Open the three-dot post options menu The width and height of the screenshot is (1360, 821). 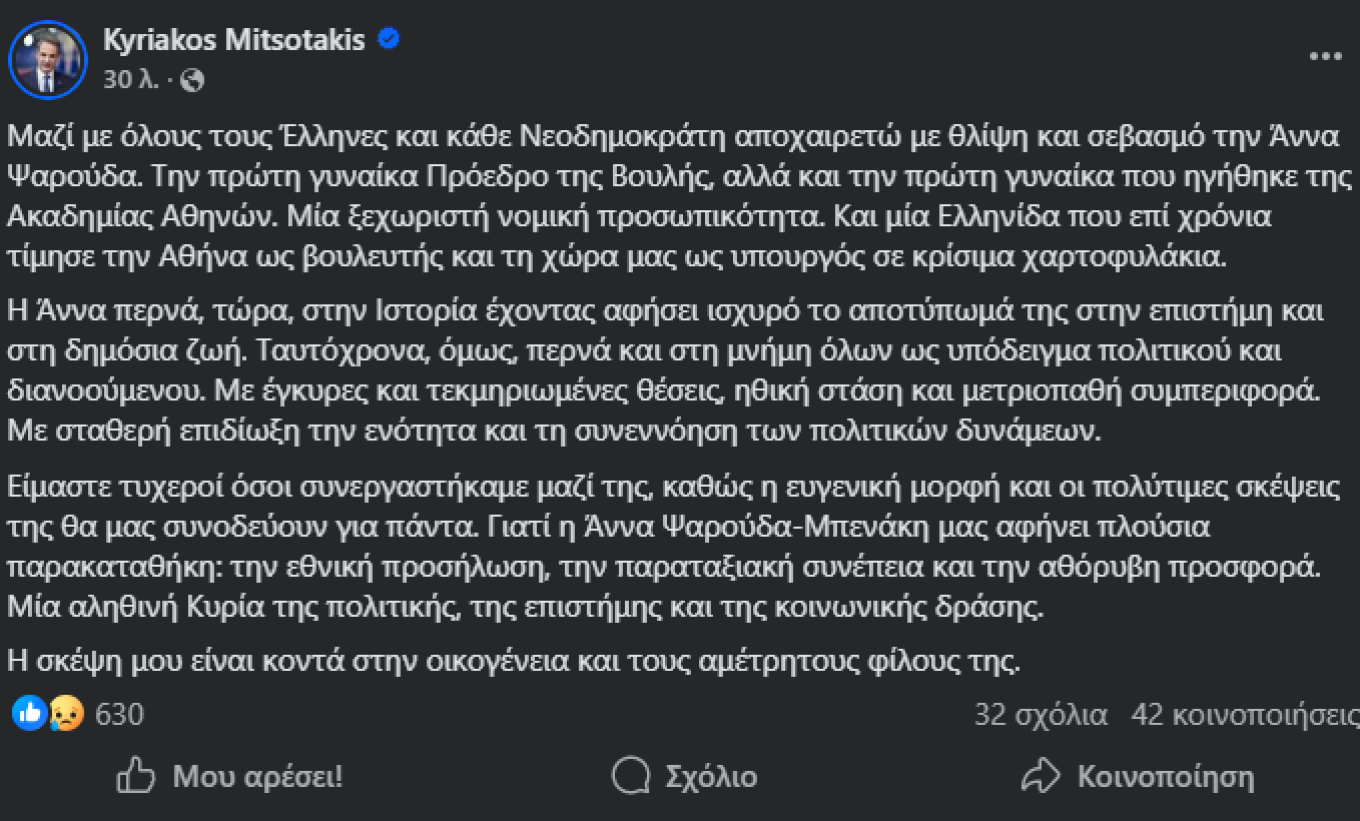point(1324,57)
